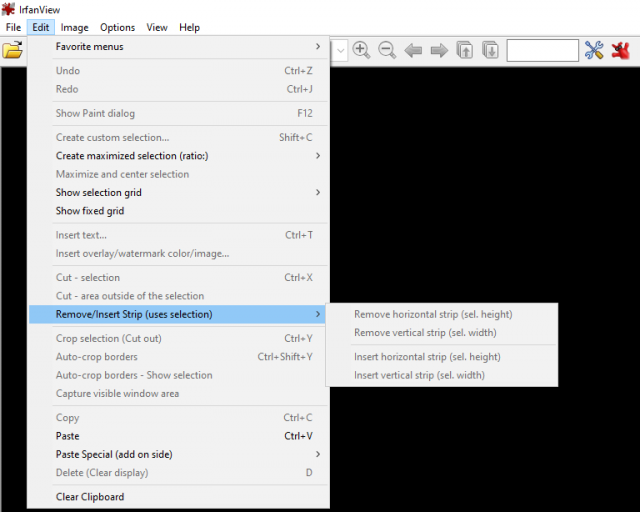Open the Image menu

tap(74, 27)
